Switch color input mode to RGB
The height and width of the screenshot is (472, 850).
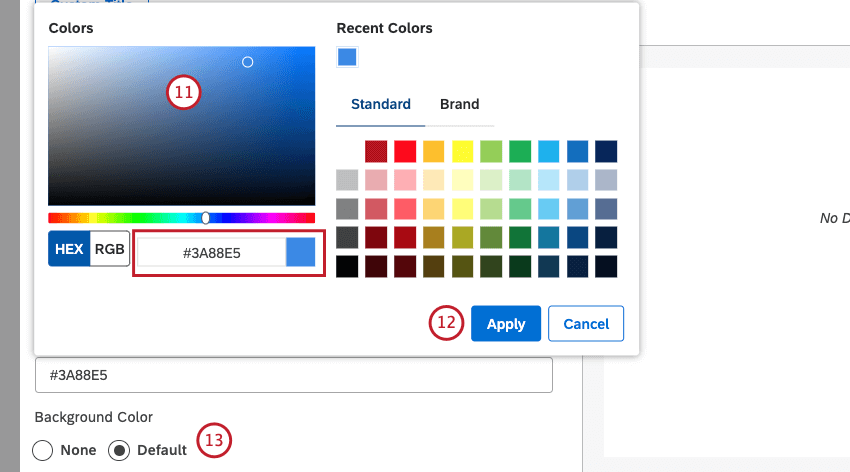(x=110, y=250)
